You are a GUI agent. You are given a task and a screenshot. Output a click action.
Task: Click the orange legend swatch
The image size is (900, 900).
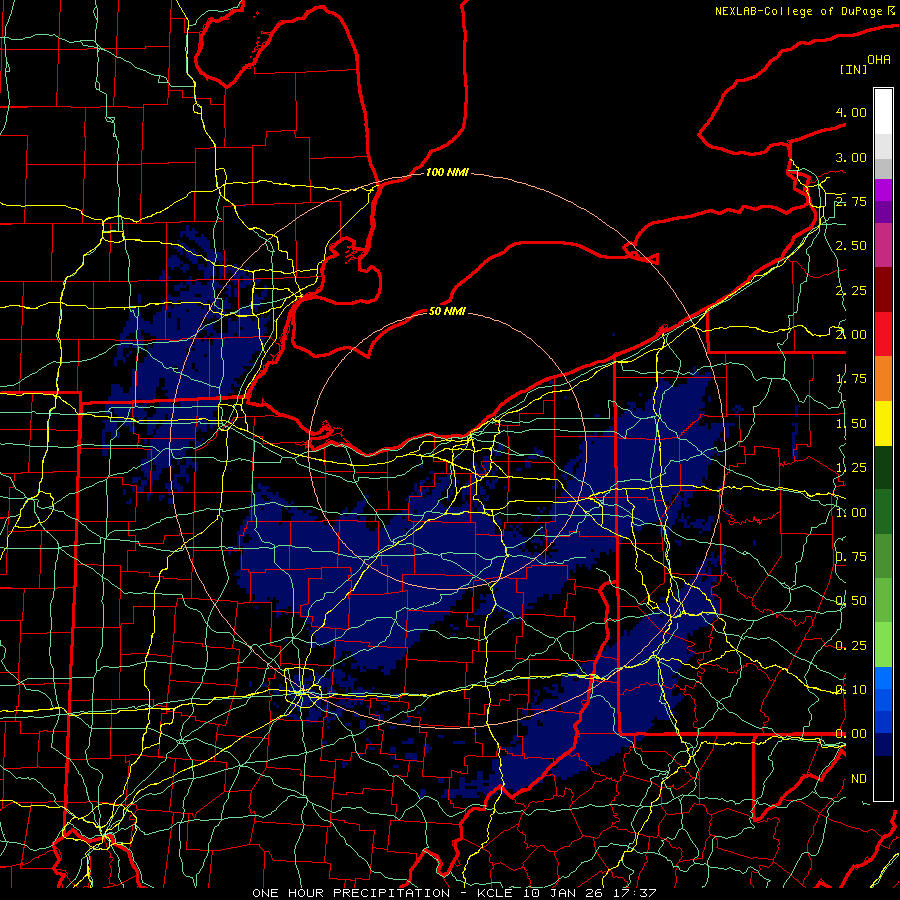(x=883, y=379)
